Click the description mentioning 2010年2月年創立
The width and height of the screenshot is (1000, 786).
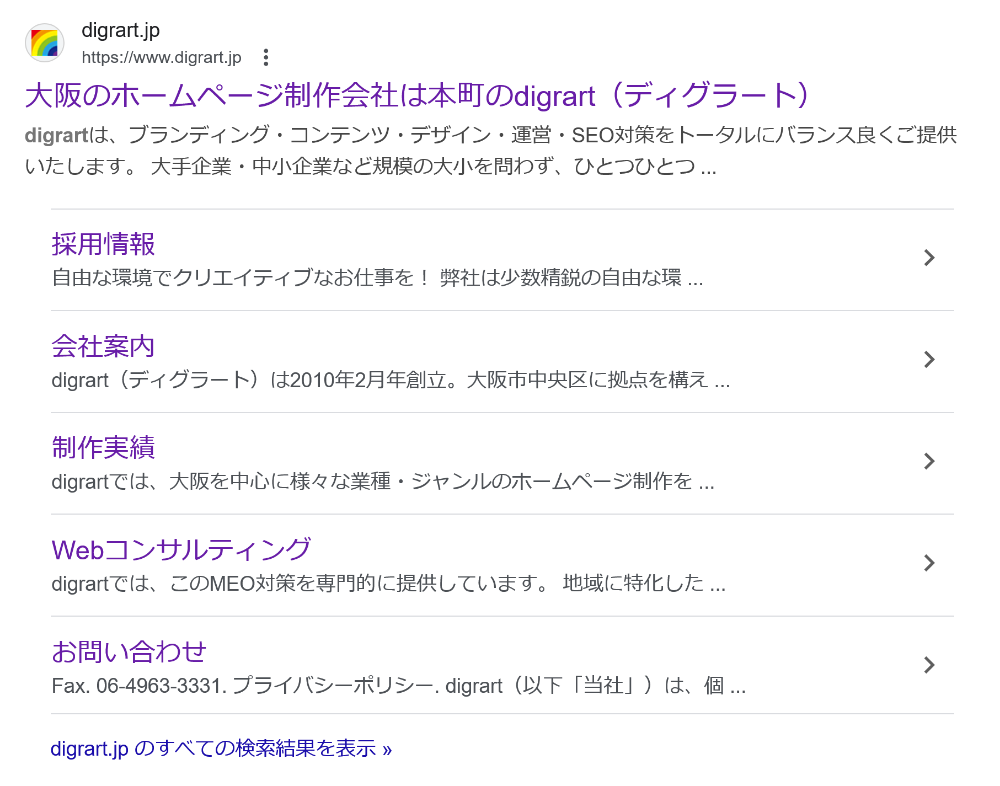[390, 381]
